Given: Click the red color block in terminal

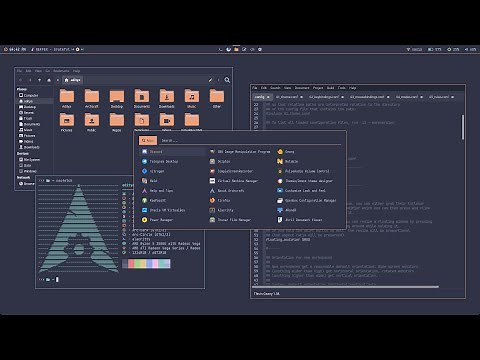Looking at the screenshot, I should pyautogui.click(x=131, y=264).
